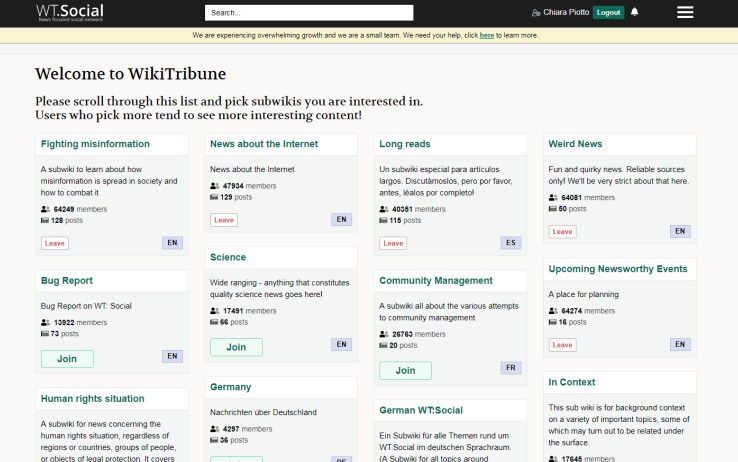
Task: Leave the Weird News subwiki
Action: pos(562,231)
